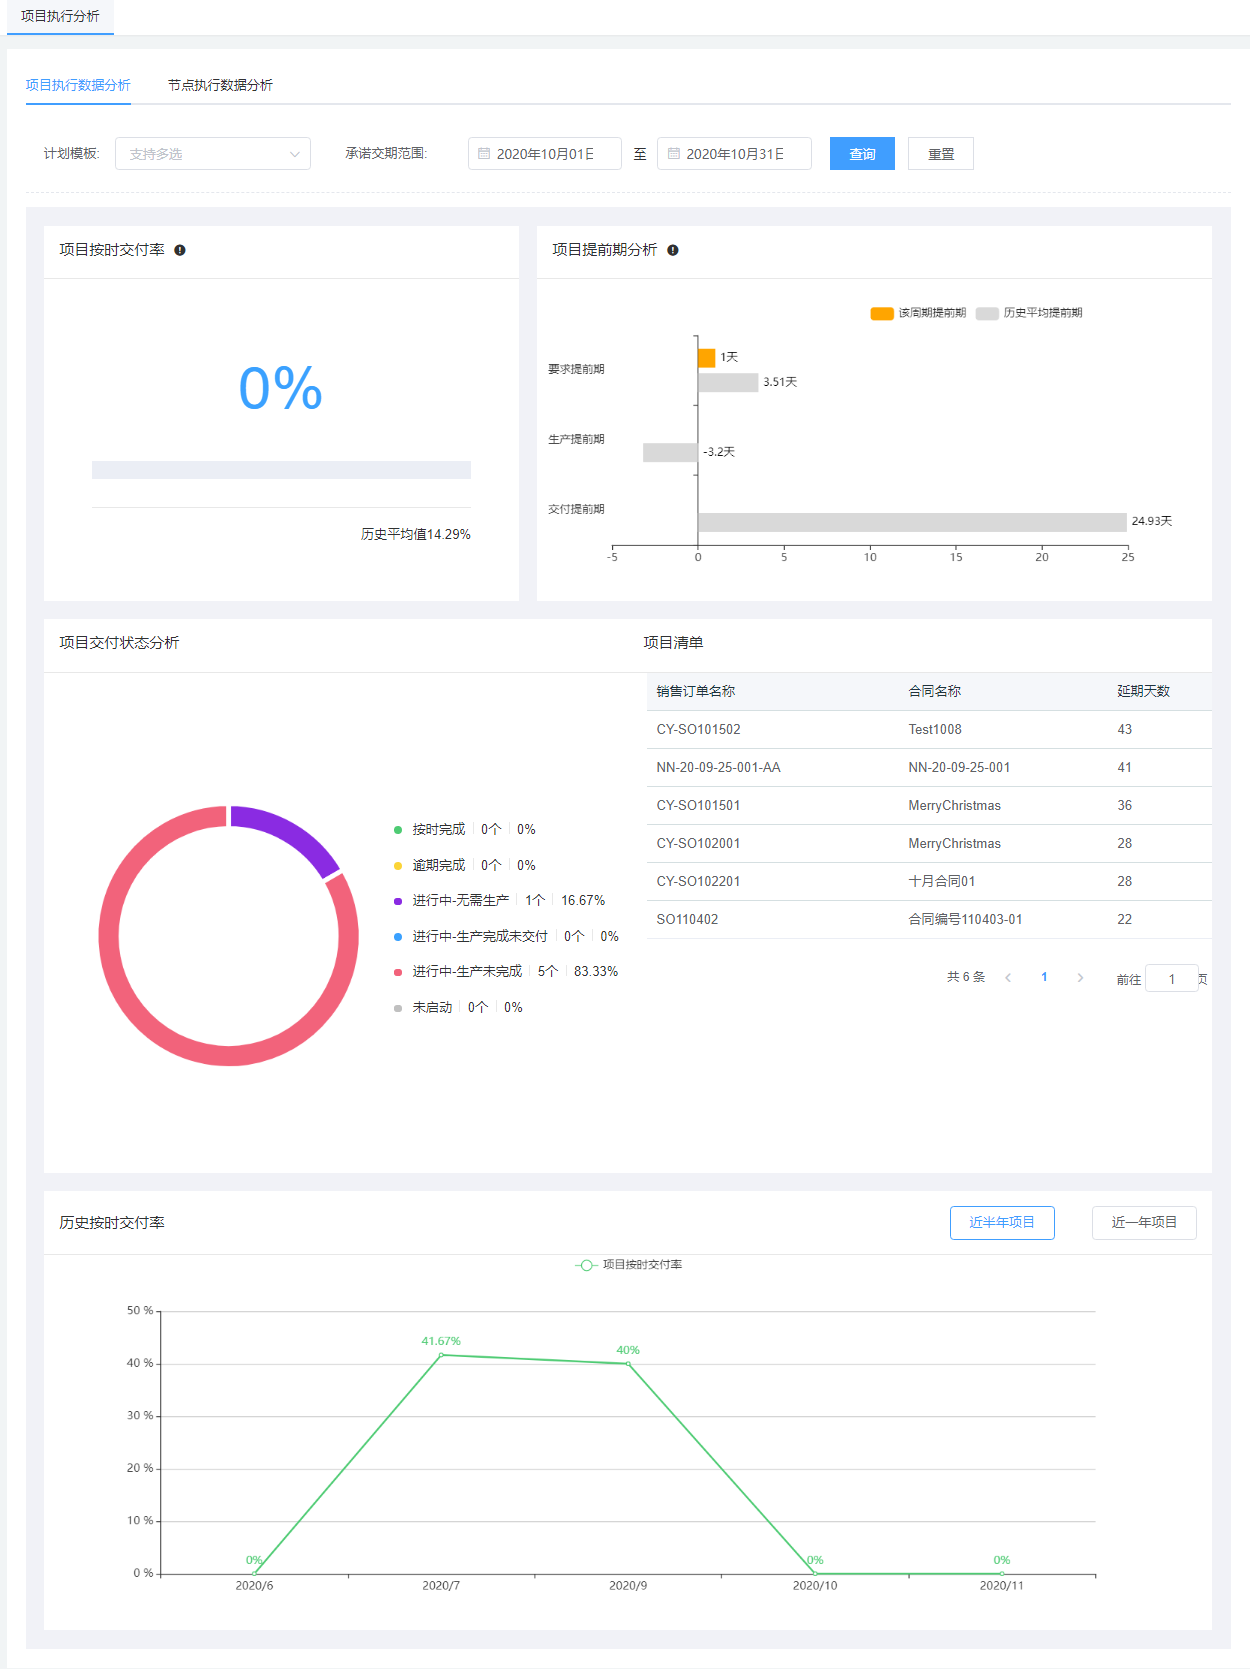Click the 重置 button
This screenshot has width=1250, height=1669.
pos(940,154)
